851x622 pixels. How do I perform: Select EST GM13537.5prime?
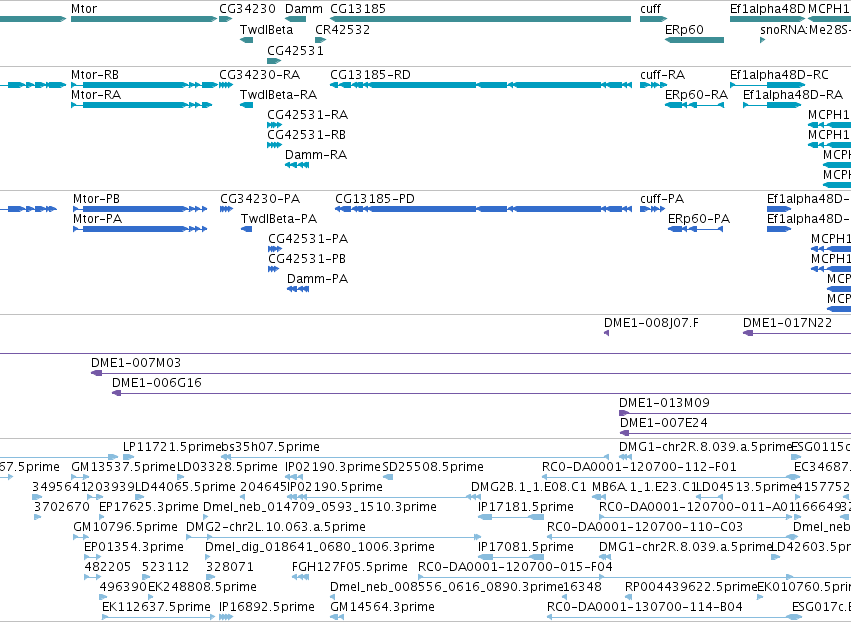click(x=80, y=477)
